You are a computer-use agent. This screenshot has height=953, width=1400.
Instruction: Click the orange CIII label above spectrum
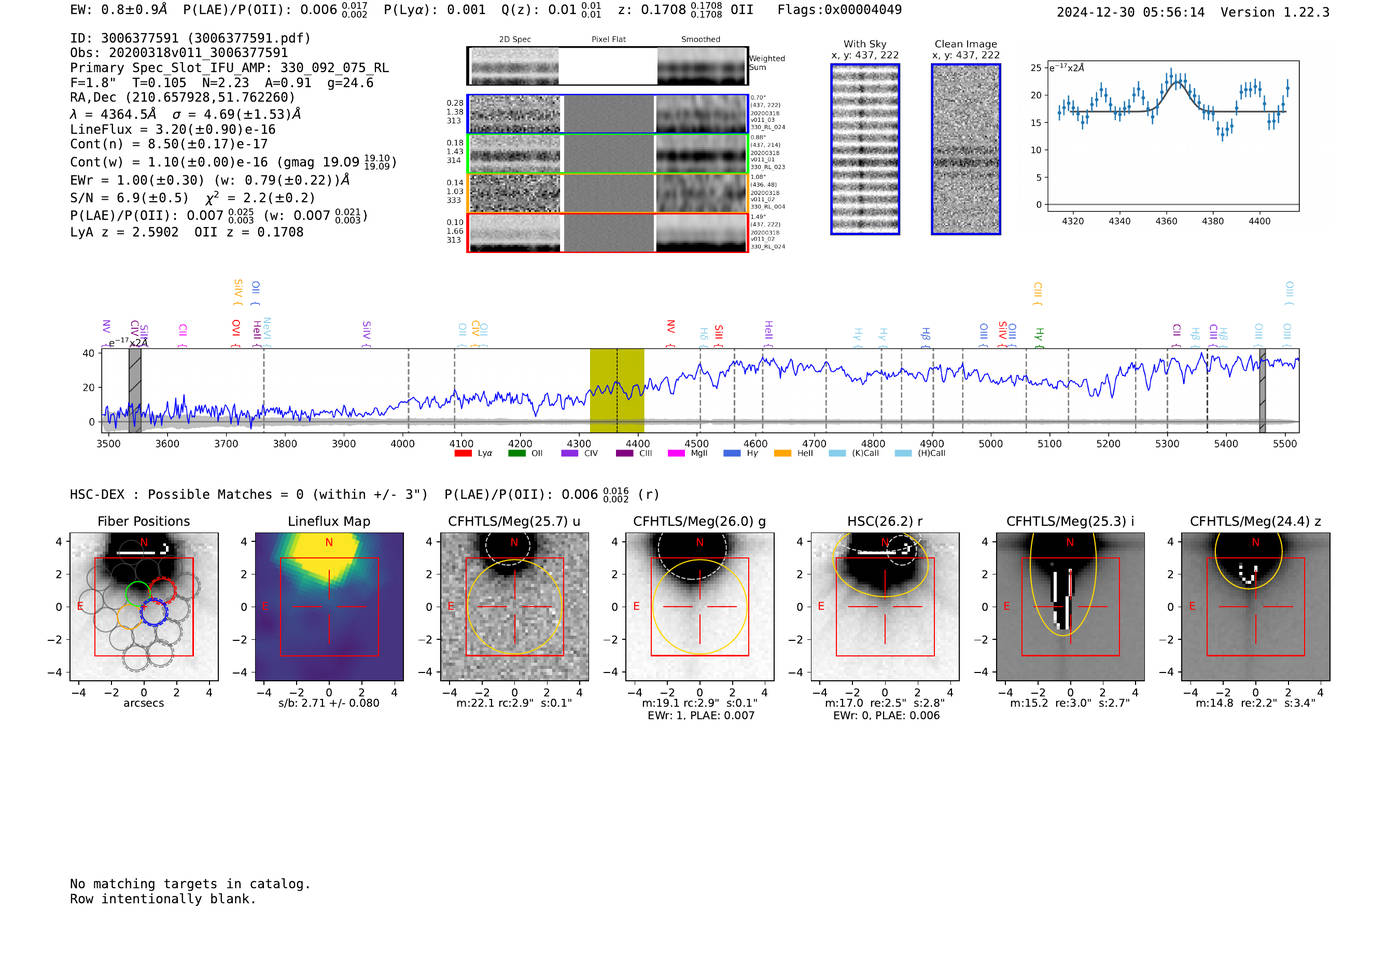coord(1037,292)
